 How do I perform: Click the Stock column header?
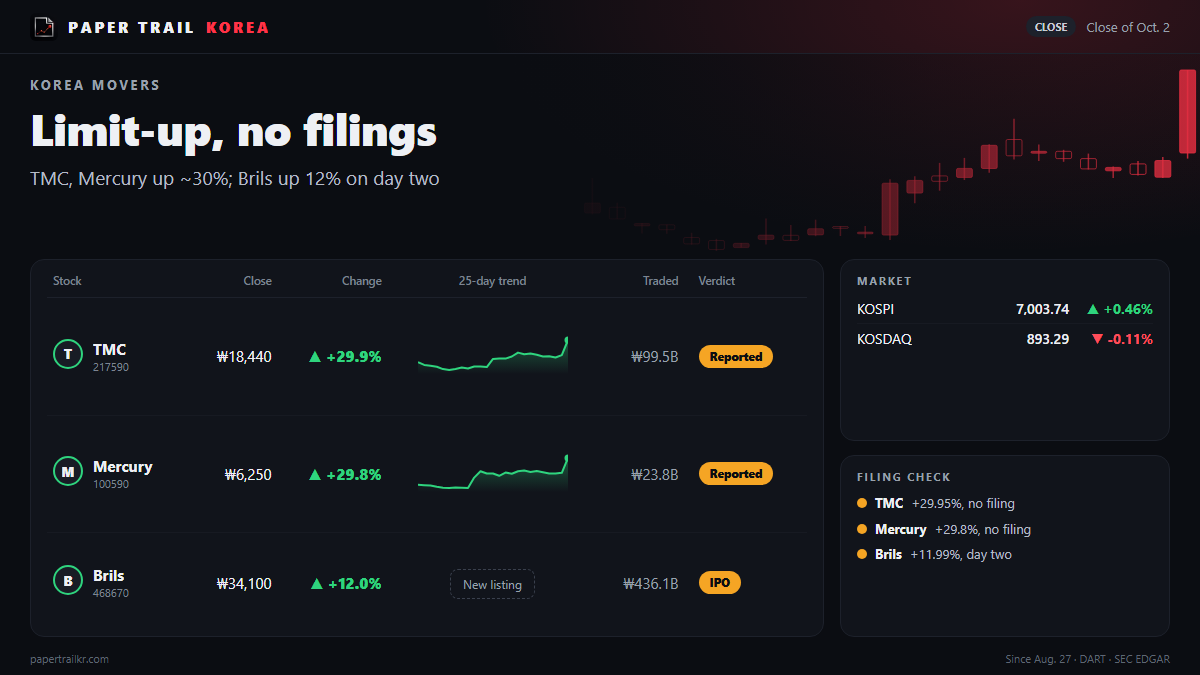click(x=67, y=281)
